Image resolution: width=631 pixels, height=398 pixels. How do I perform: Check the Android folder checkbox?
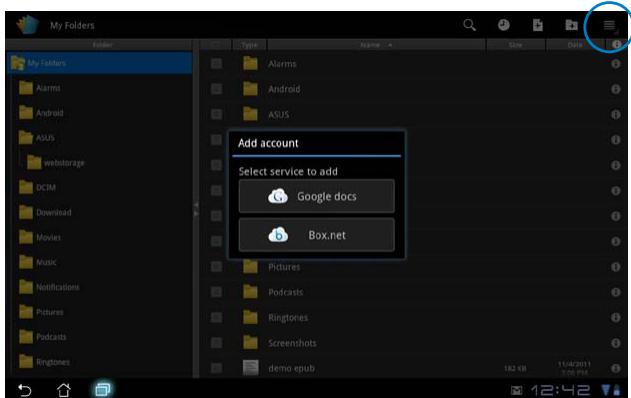(217, 89)
